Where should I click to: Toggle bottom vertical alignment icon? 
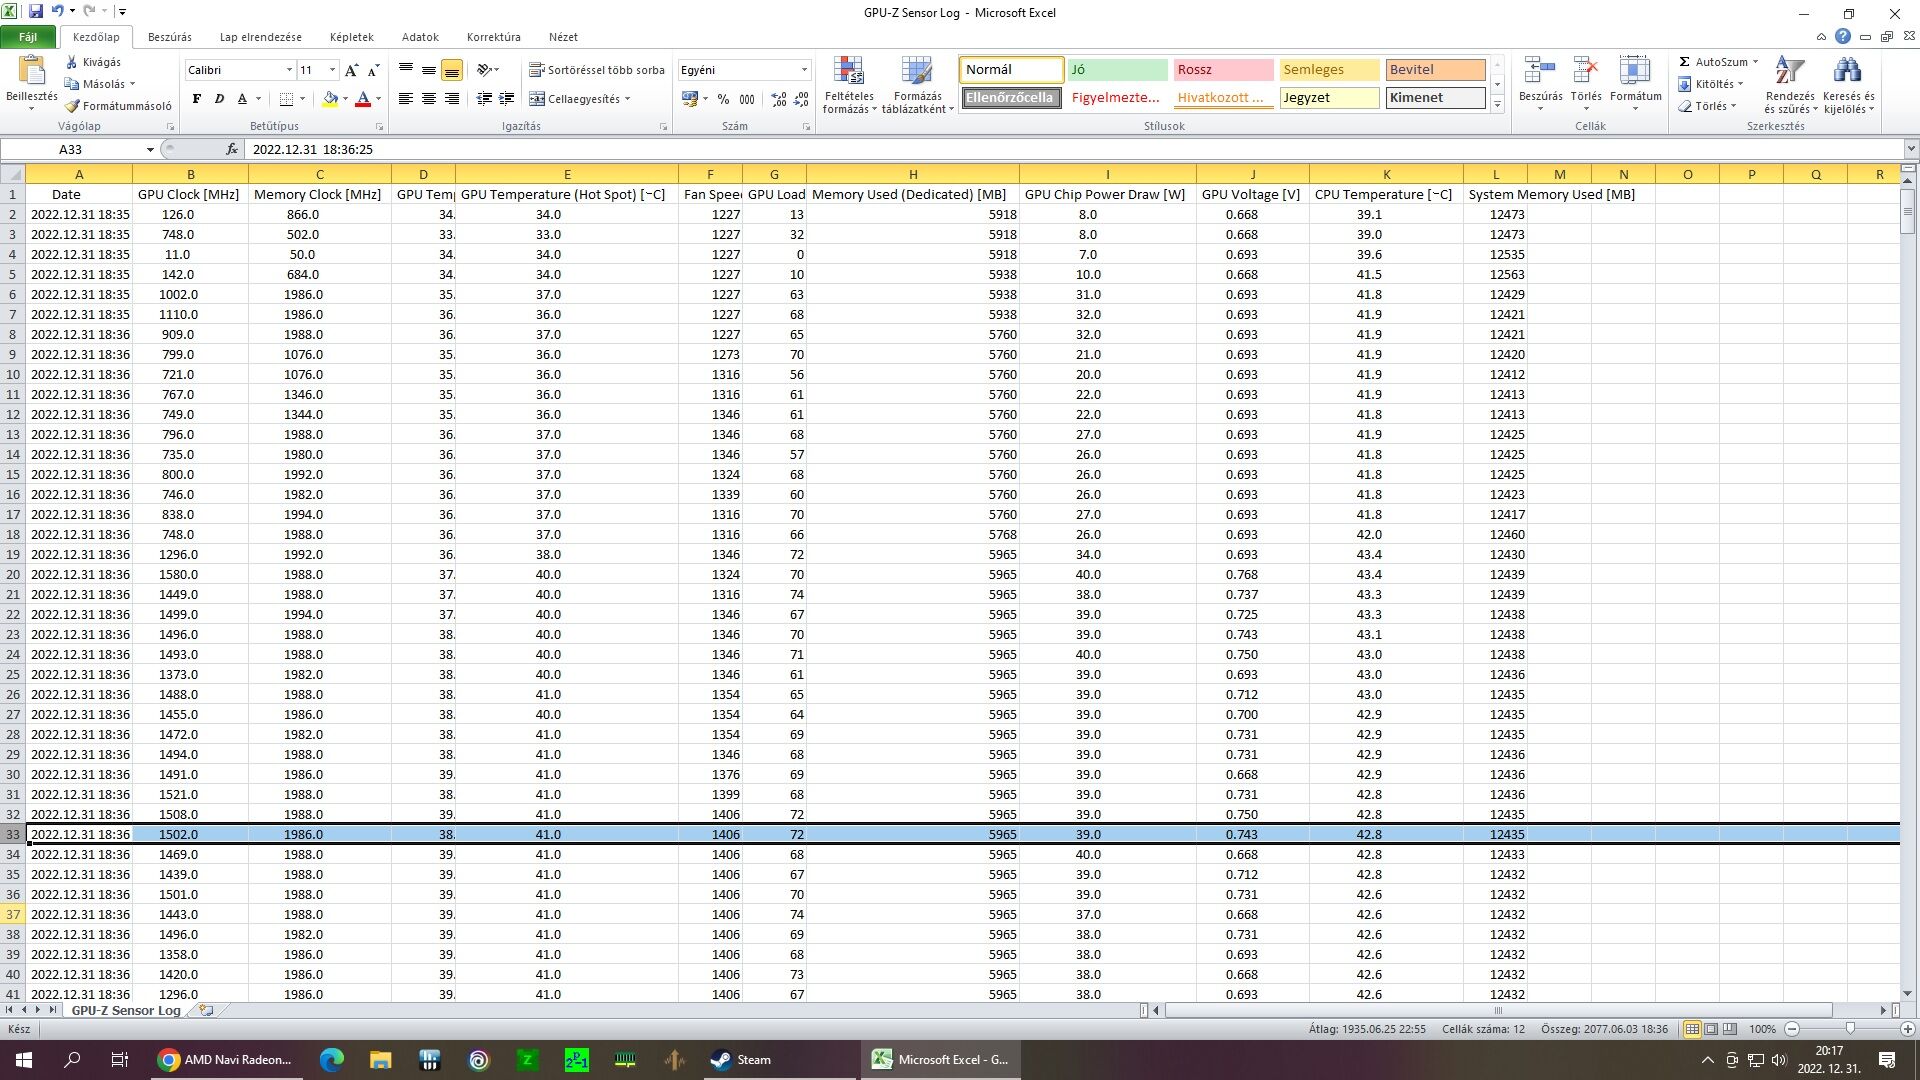(x=452, y=70)
